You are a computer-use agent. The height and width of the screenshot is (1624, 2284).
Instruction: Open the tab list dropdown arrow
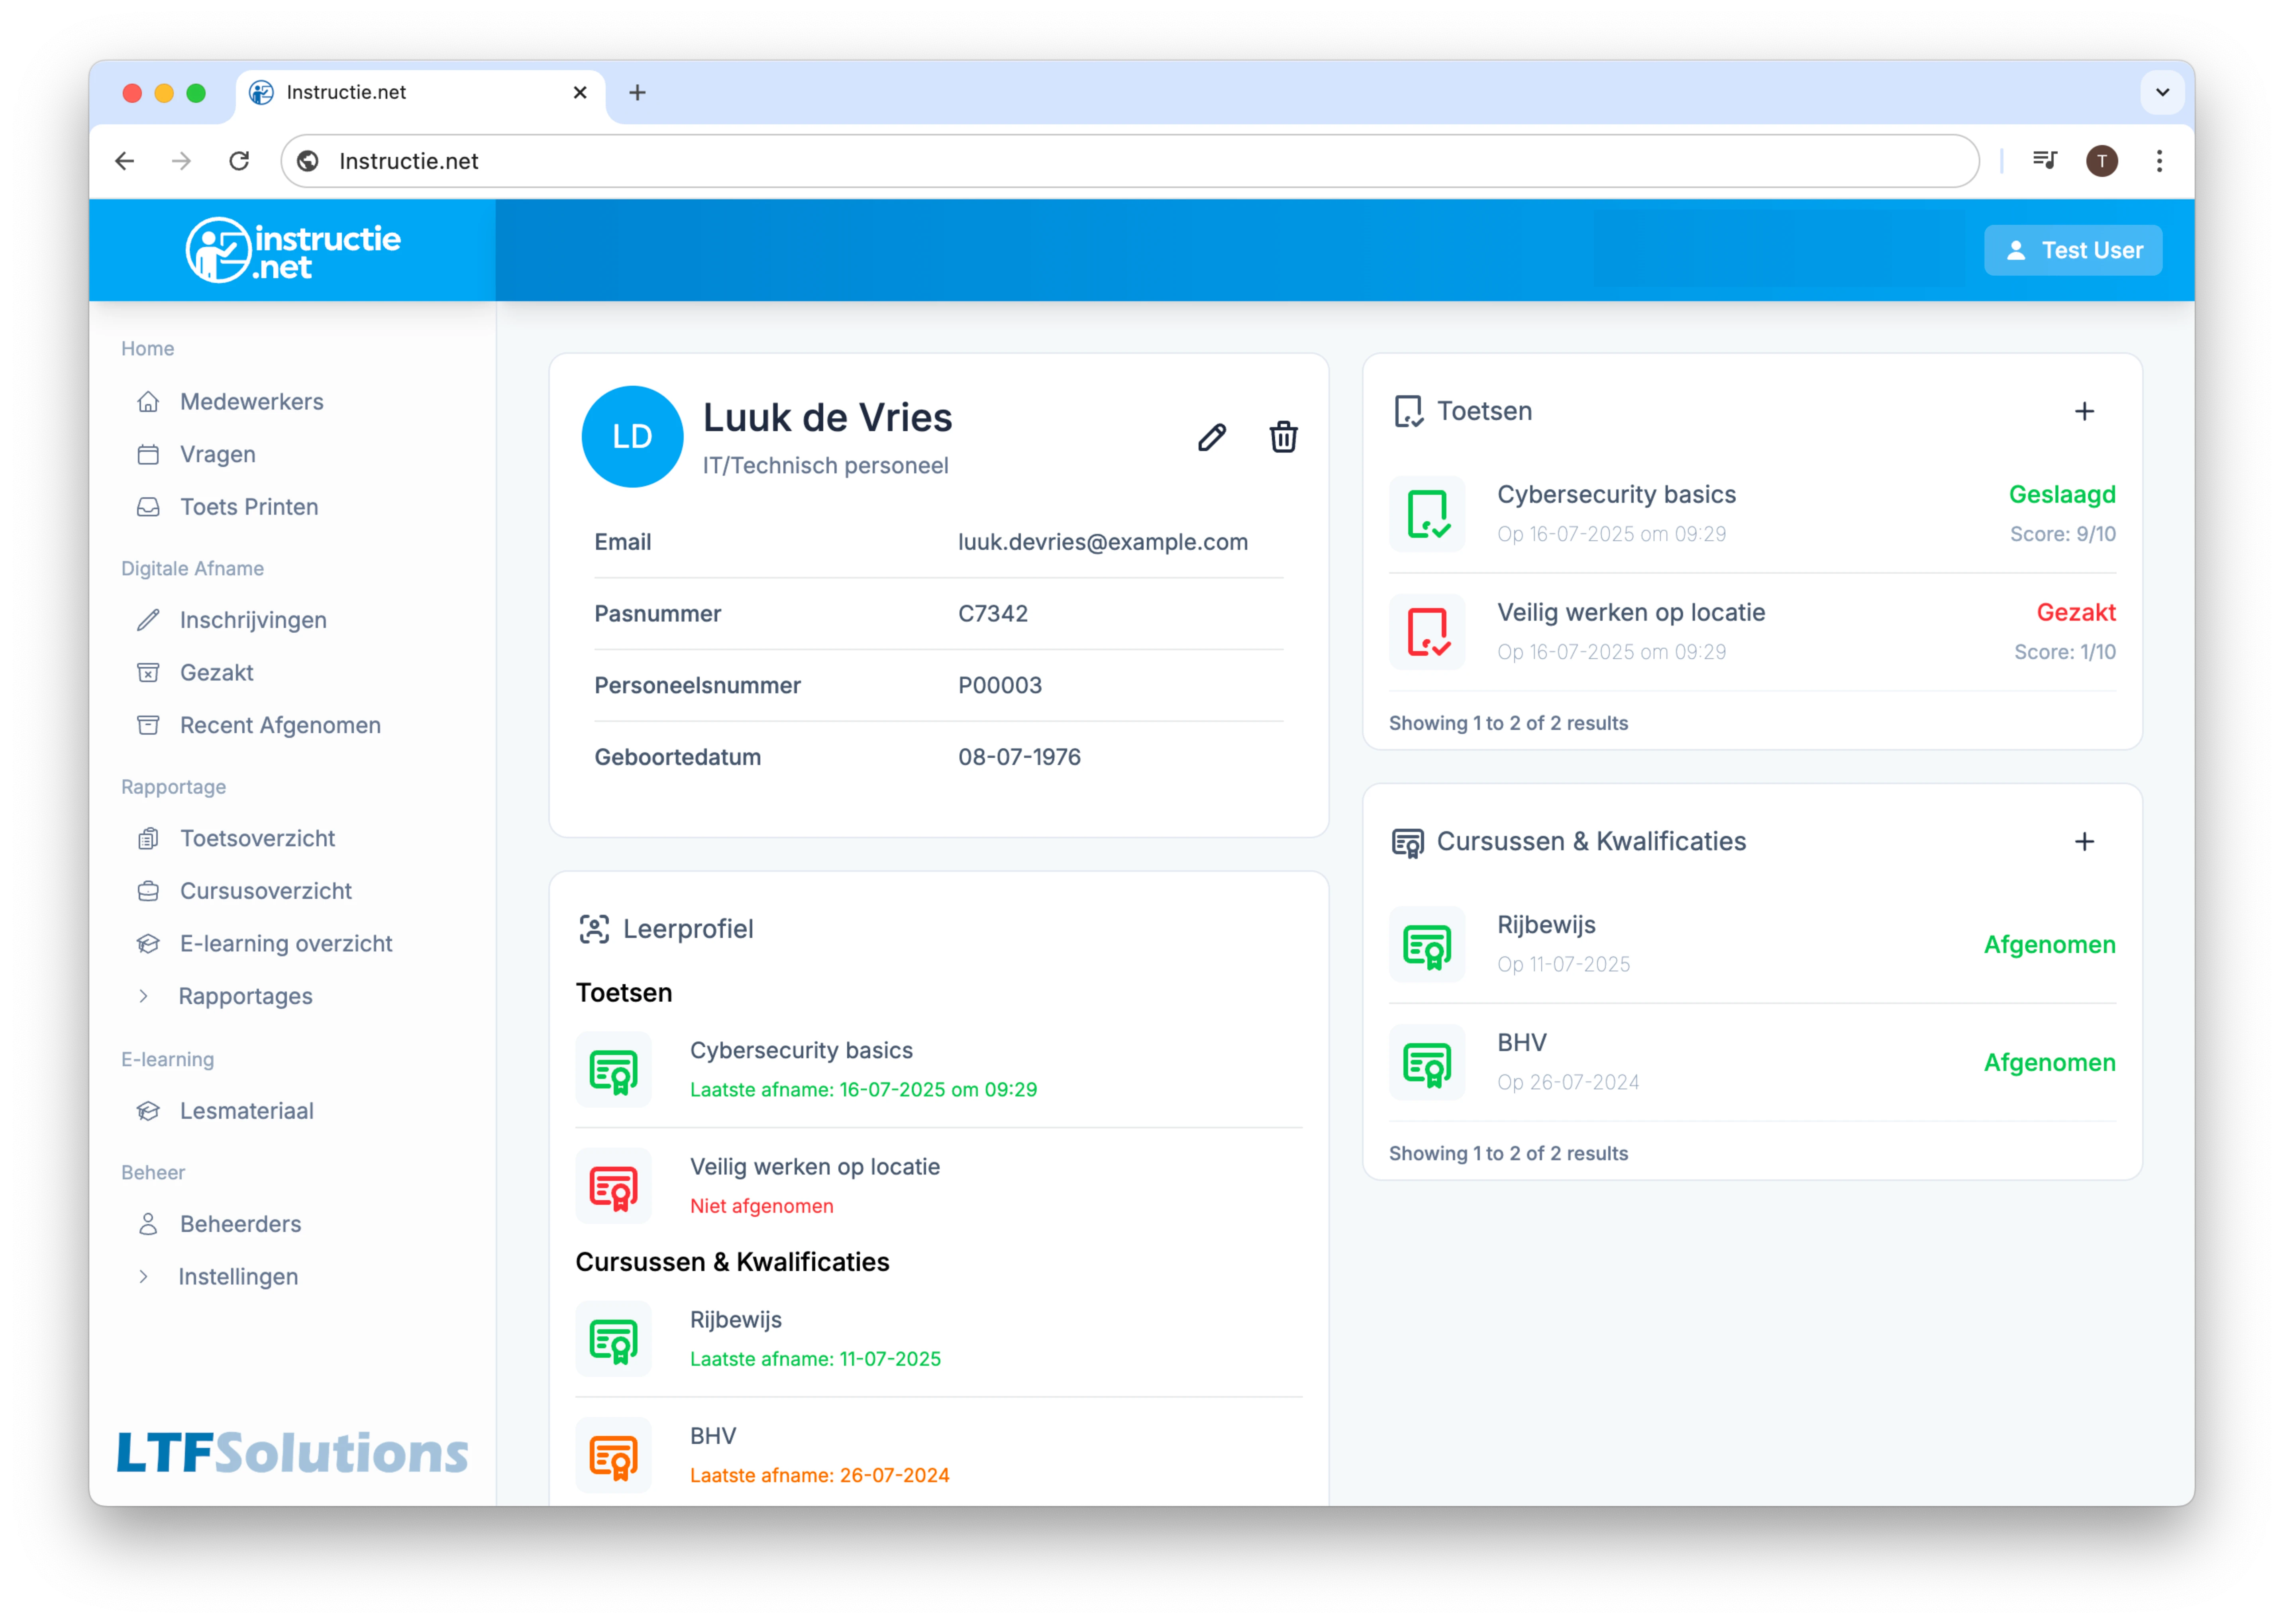pos(2162,92)
